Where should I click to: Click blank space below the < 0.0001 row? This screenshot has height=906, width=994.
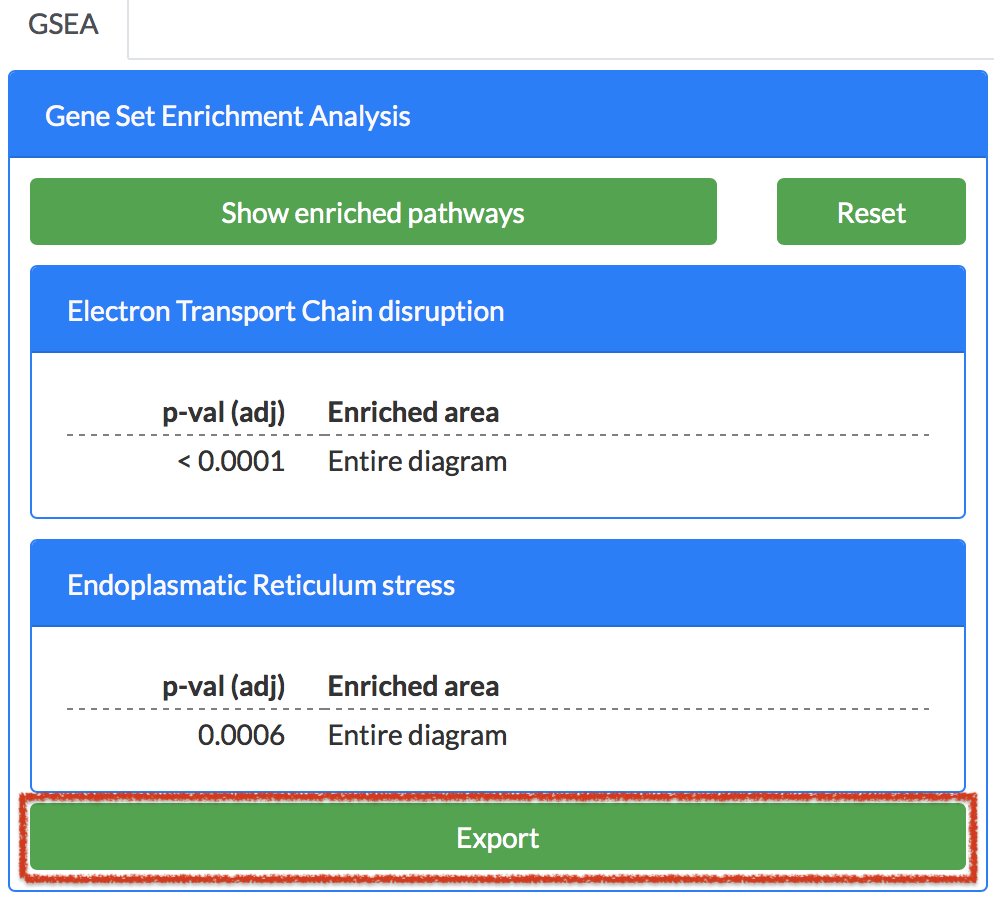click(x=497, y=497)
